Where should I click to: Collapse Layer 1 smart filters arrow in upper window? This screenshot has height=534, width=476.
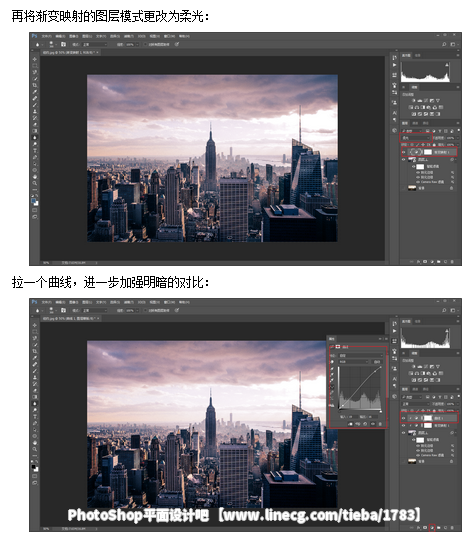tap(456, 160)
